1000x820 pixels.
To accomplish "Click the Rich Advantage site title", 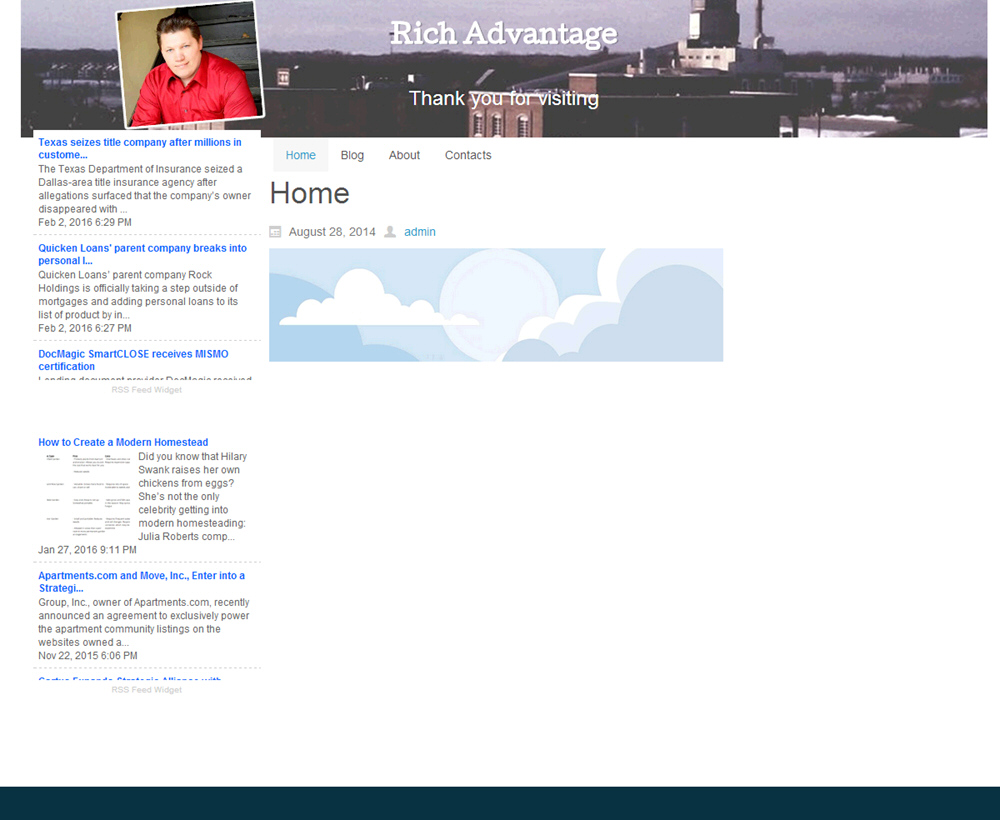I will pos(504,33).
